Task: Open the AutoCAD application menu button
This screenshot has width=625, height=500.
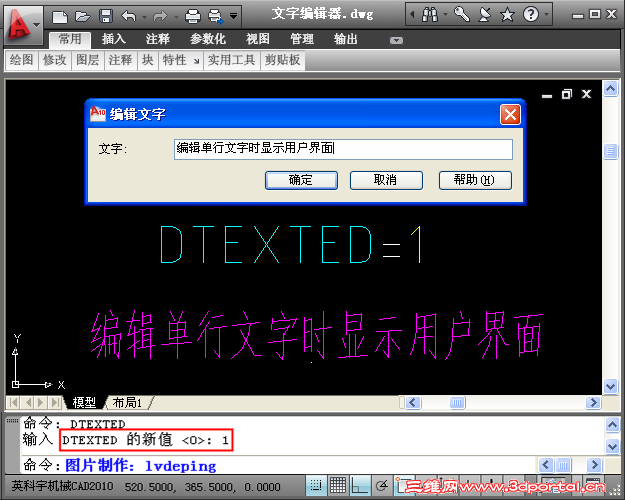Action: pyautogui.click(x=23, y=25)
